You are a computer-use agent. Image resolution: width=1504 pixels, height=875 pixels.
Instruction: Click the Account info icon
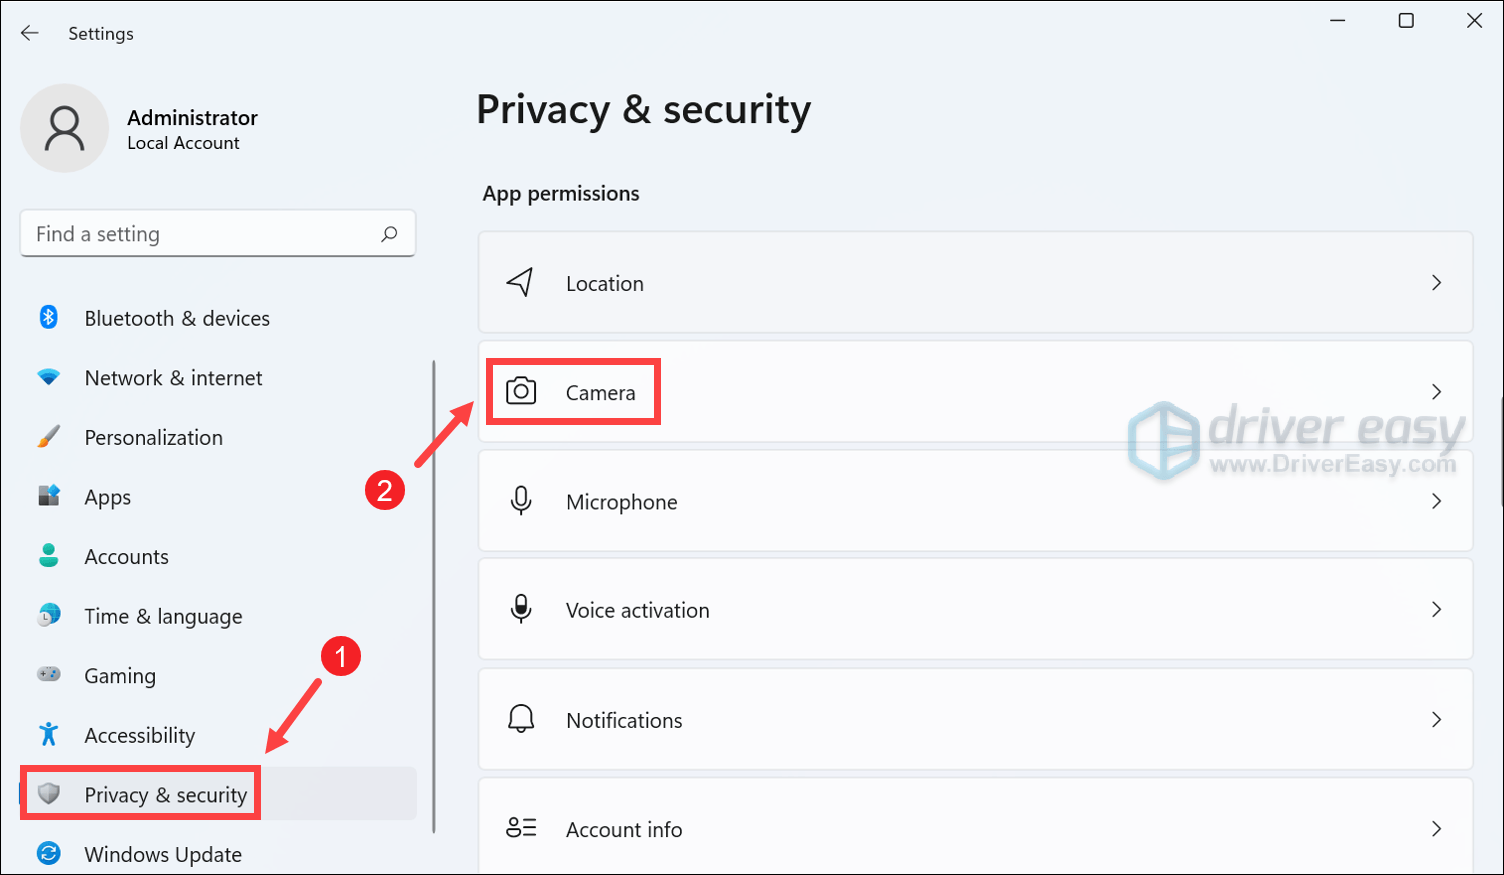(x=521, y=828)
